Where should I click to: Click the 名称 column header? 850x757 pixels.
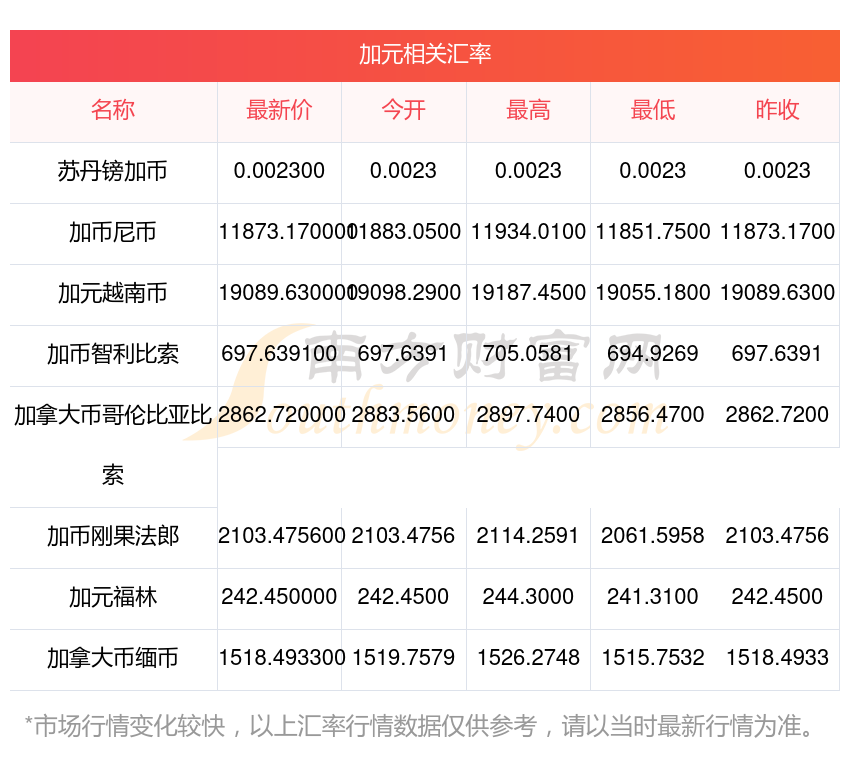113,110
